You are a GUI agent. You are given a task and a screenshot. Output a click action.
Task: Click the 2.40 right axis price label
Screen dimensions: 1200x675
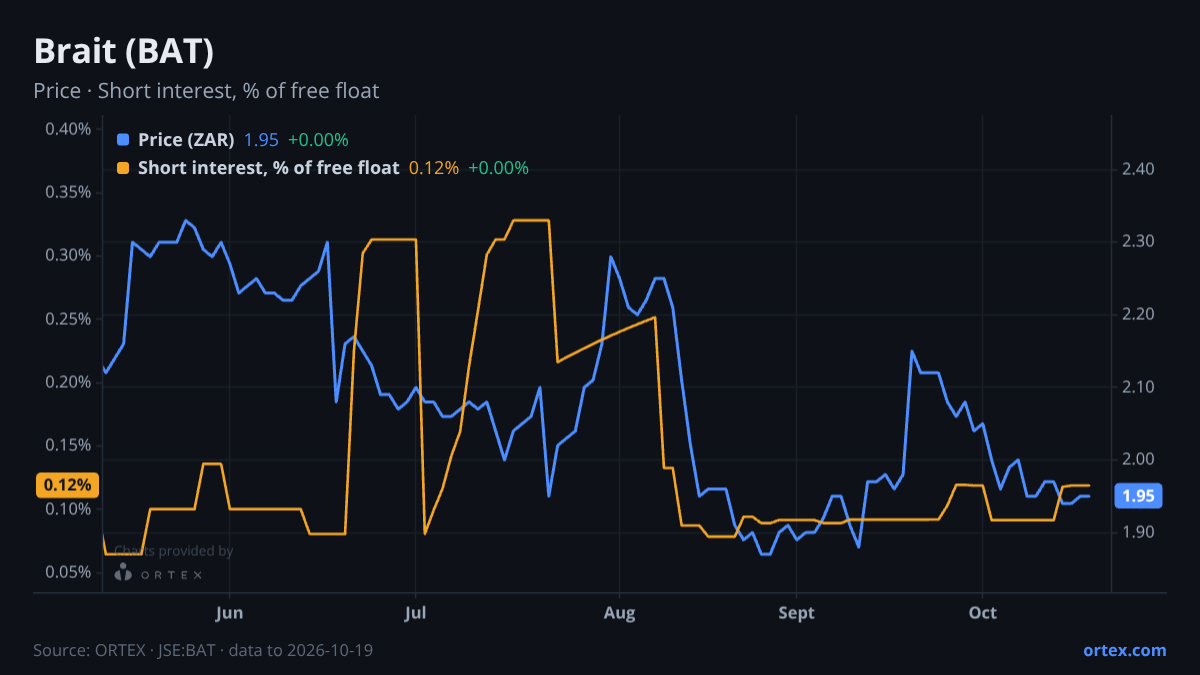click(x=1138, y=169)
